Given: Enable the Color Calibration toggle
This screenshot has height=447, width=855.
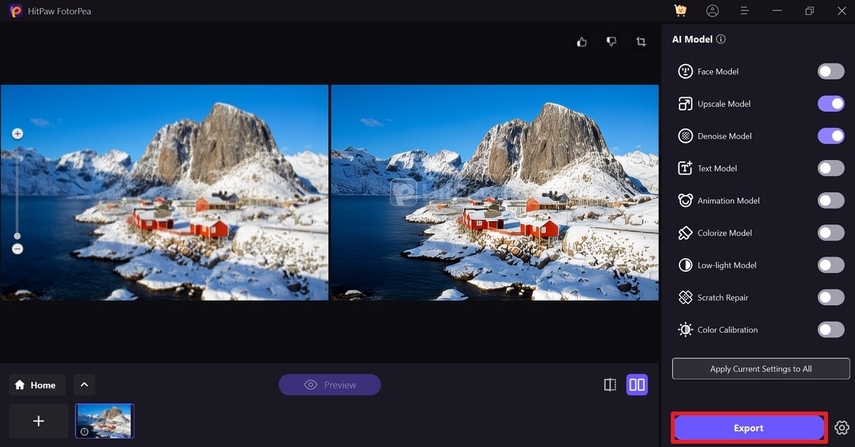Looking at the screenshot, I should [x=831, y=329].
